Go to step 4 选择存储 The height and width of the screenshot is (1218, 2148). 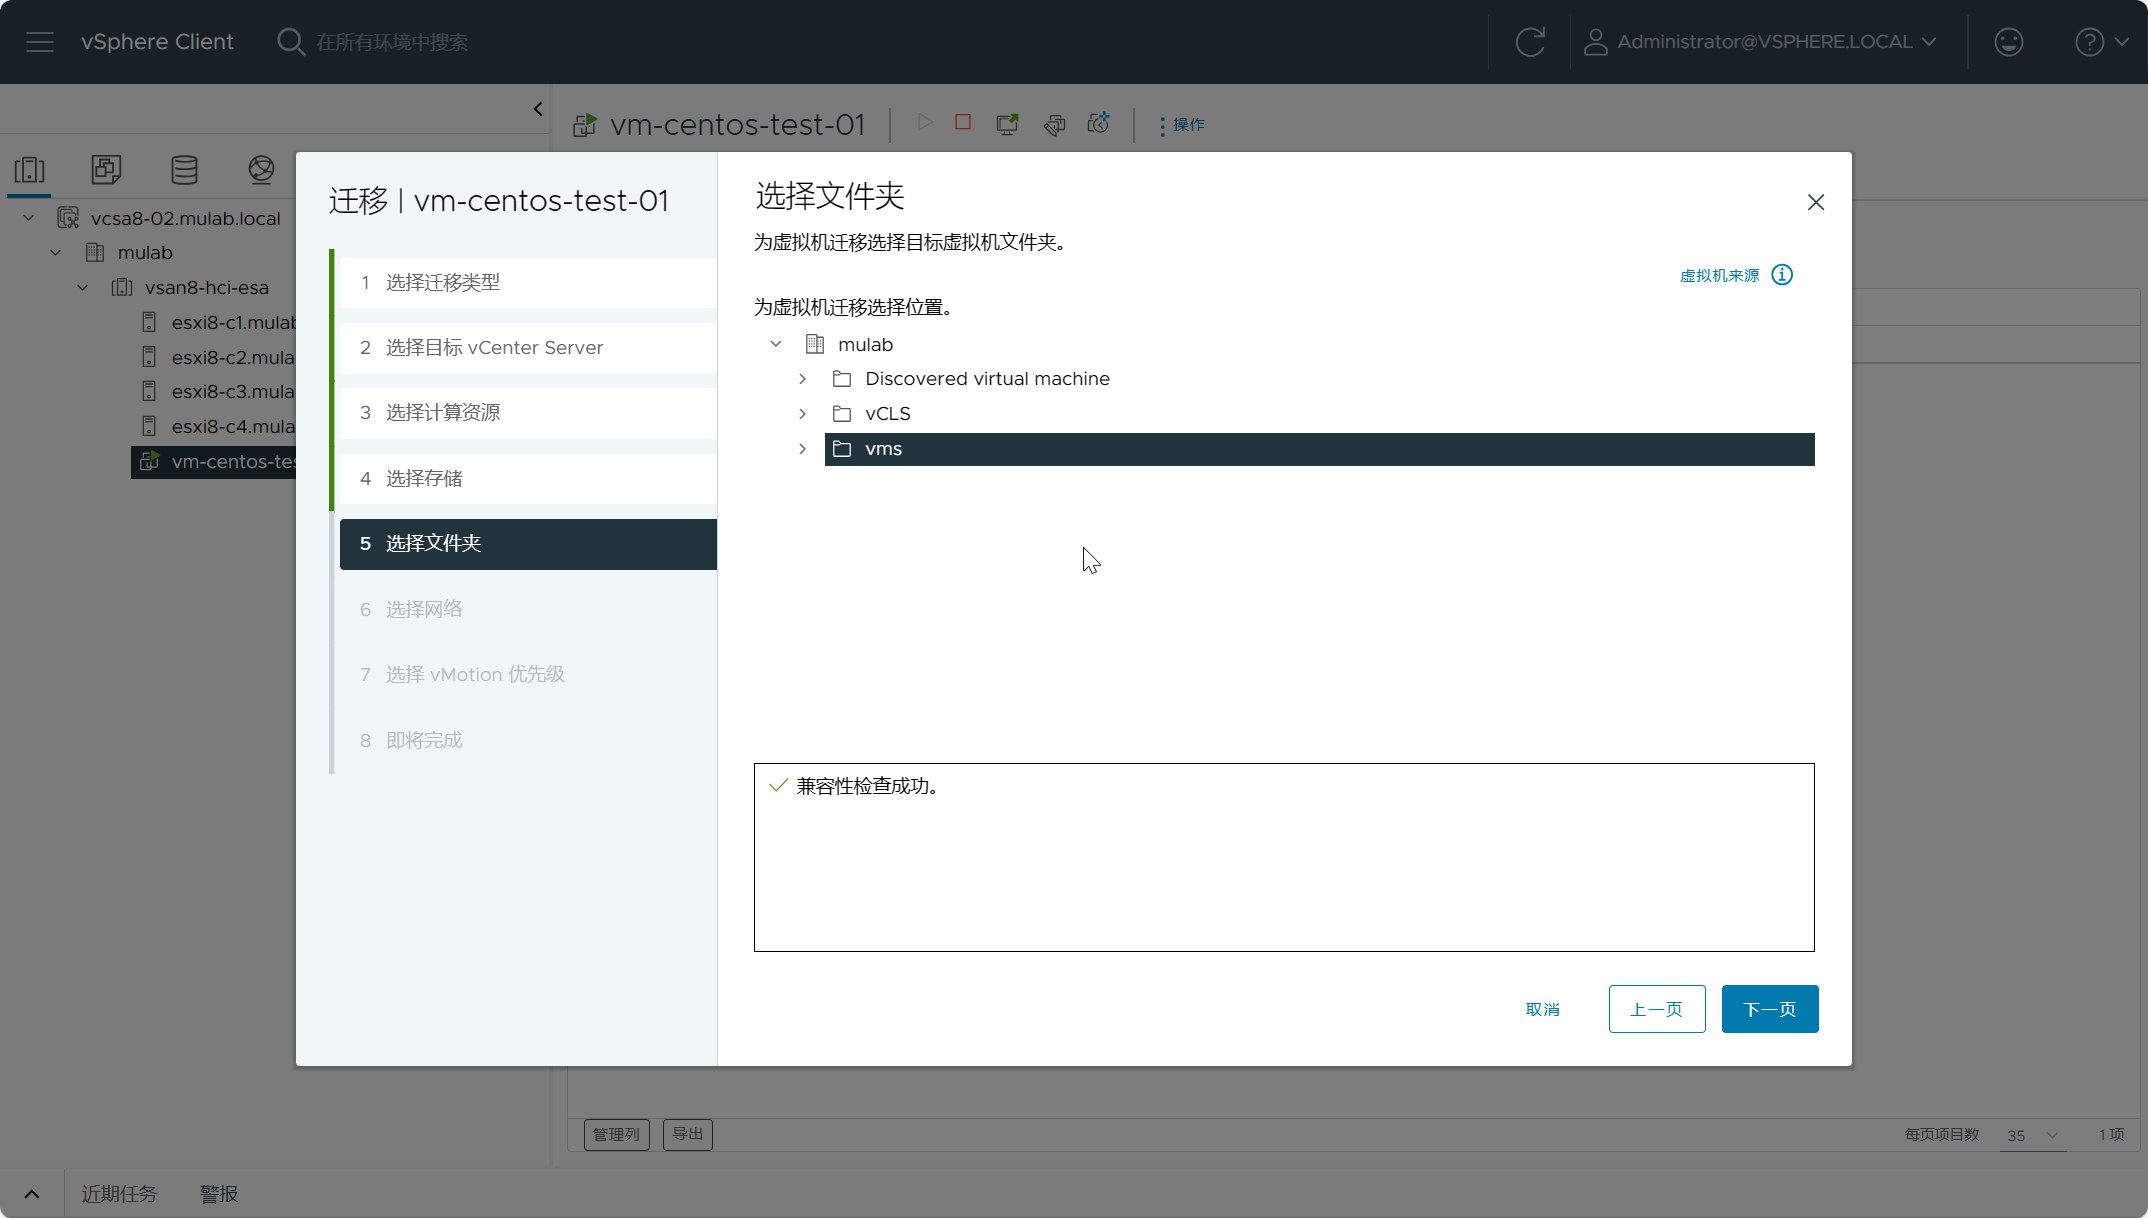[528, 479]
